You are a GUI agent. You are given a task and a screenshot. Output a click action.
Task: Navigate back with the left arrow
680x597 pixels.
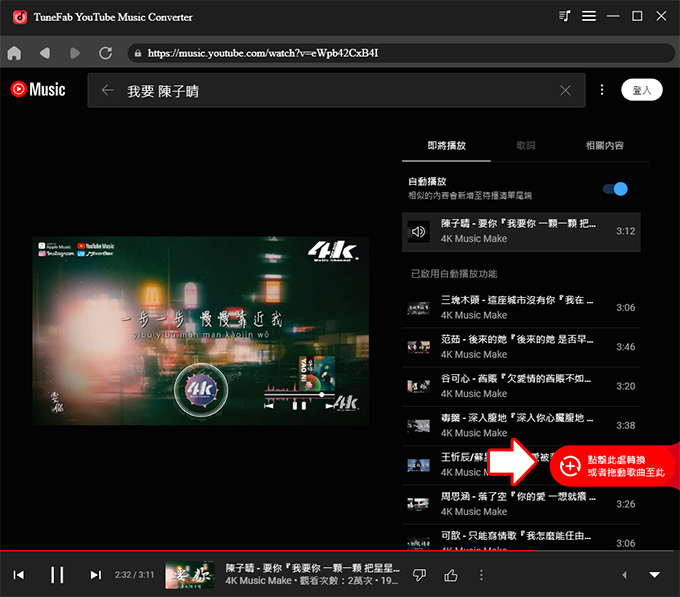click(45, 53)
